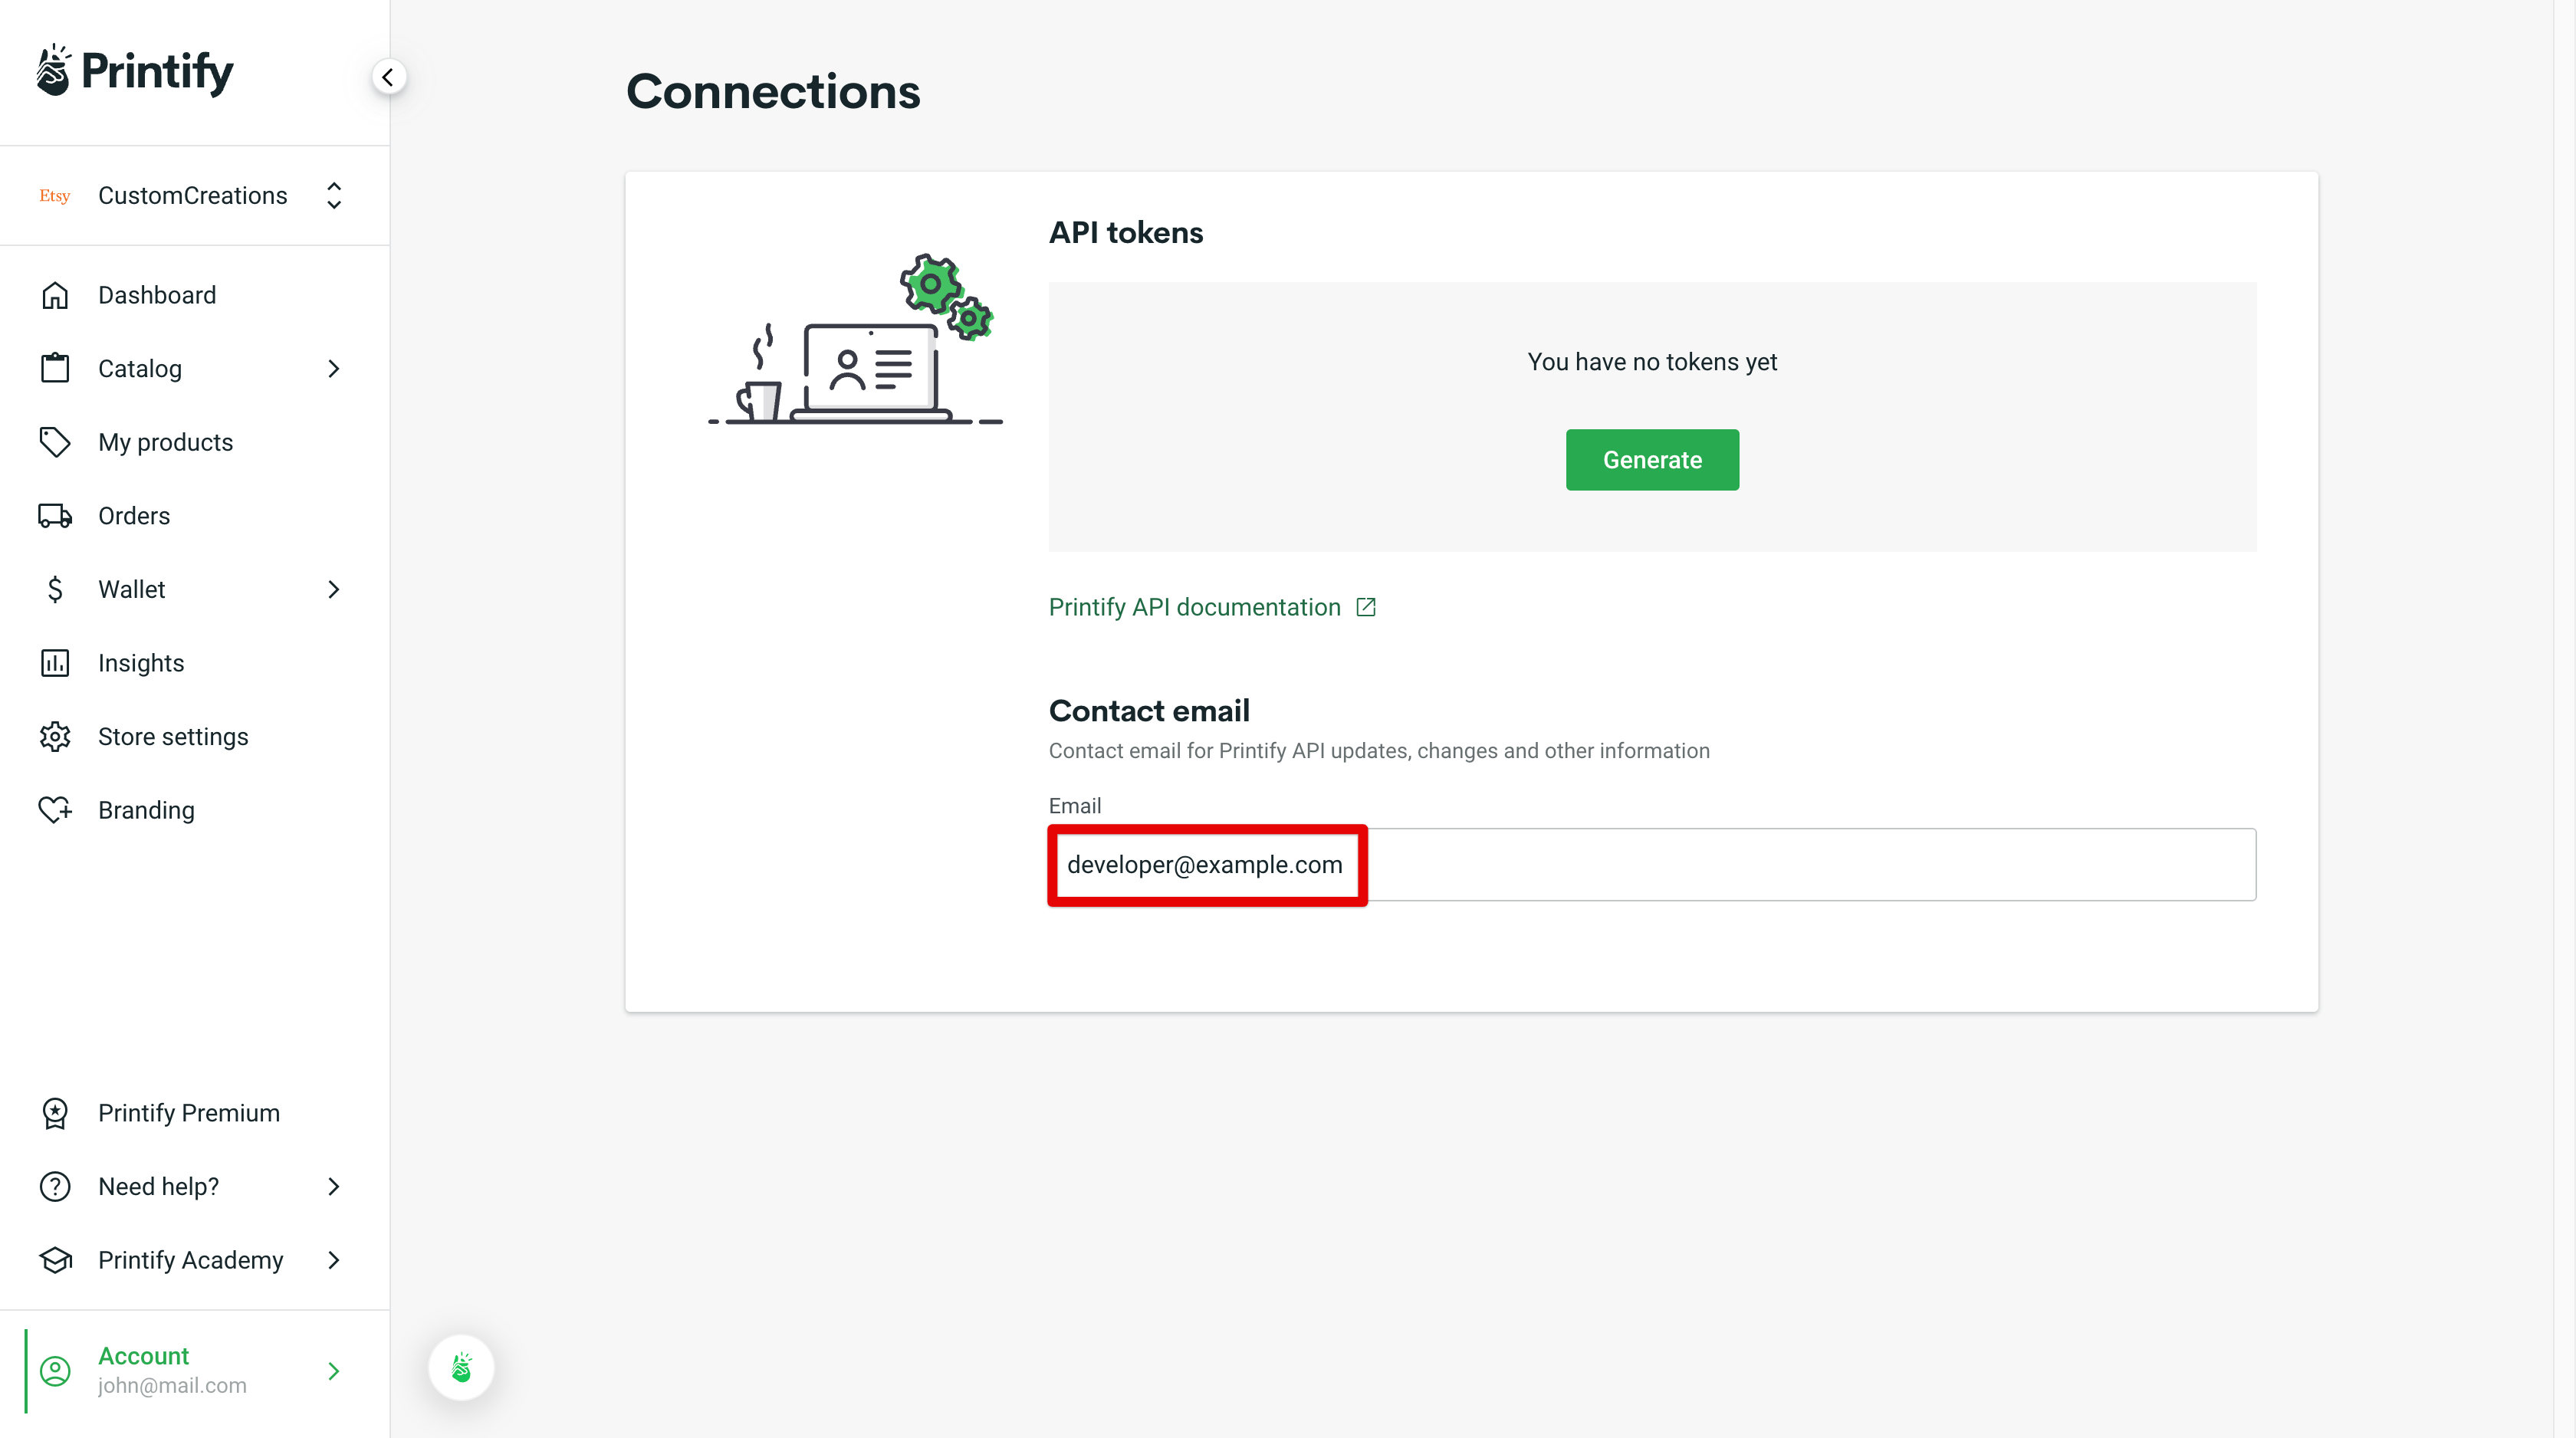Click the Account profile icon
The image size is (2576, 1438).
pyautogui.click(x=55, y=1371)
